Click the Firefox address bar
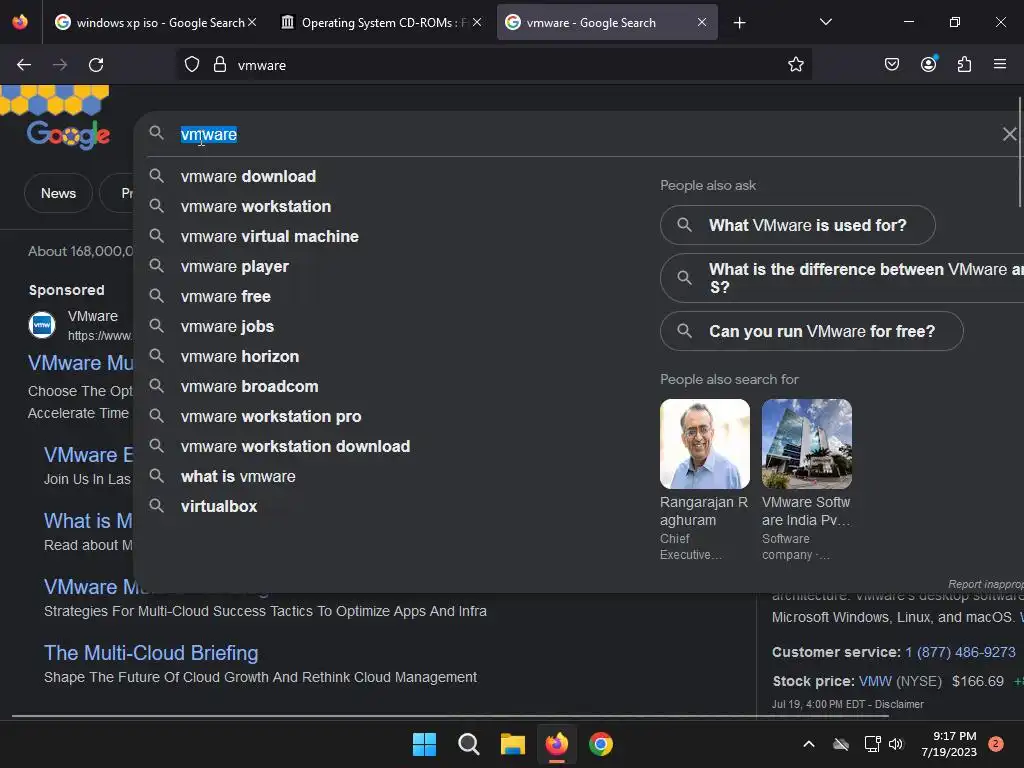Image resolution: width=1024 pixels, height=768 pixels. pyautogui.click(x=493, y=65)
